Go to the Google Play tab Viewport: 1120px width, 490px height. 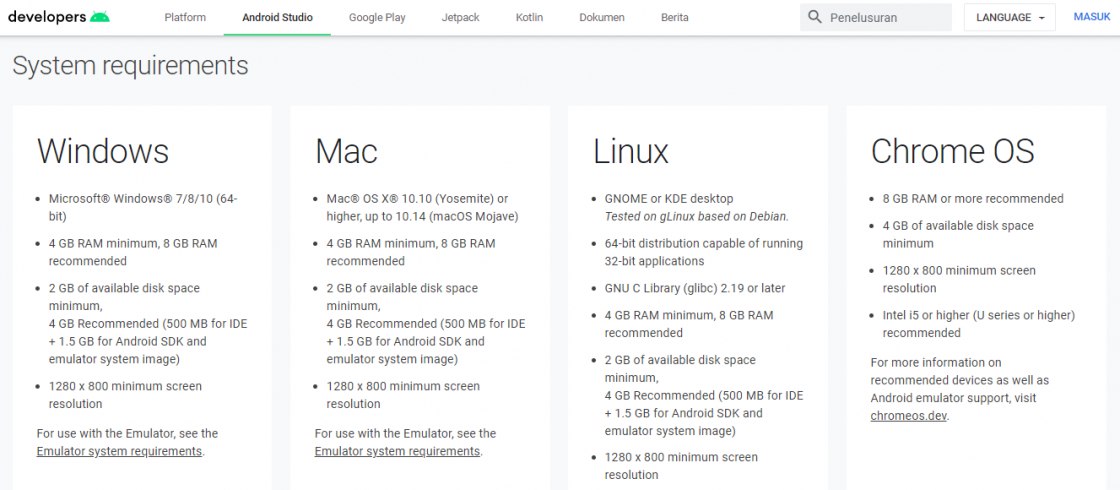377,17
